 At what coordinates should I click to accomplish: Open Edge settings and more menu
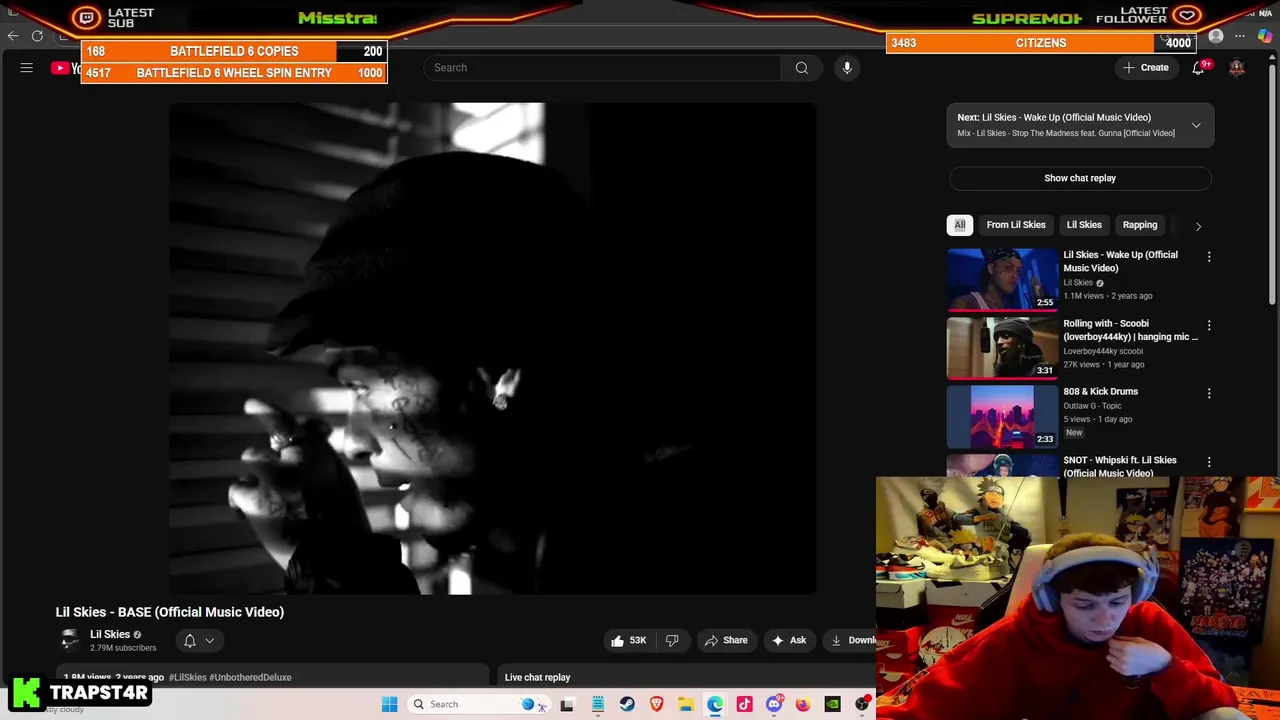coord(1240,37)
